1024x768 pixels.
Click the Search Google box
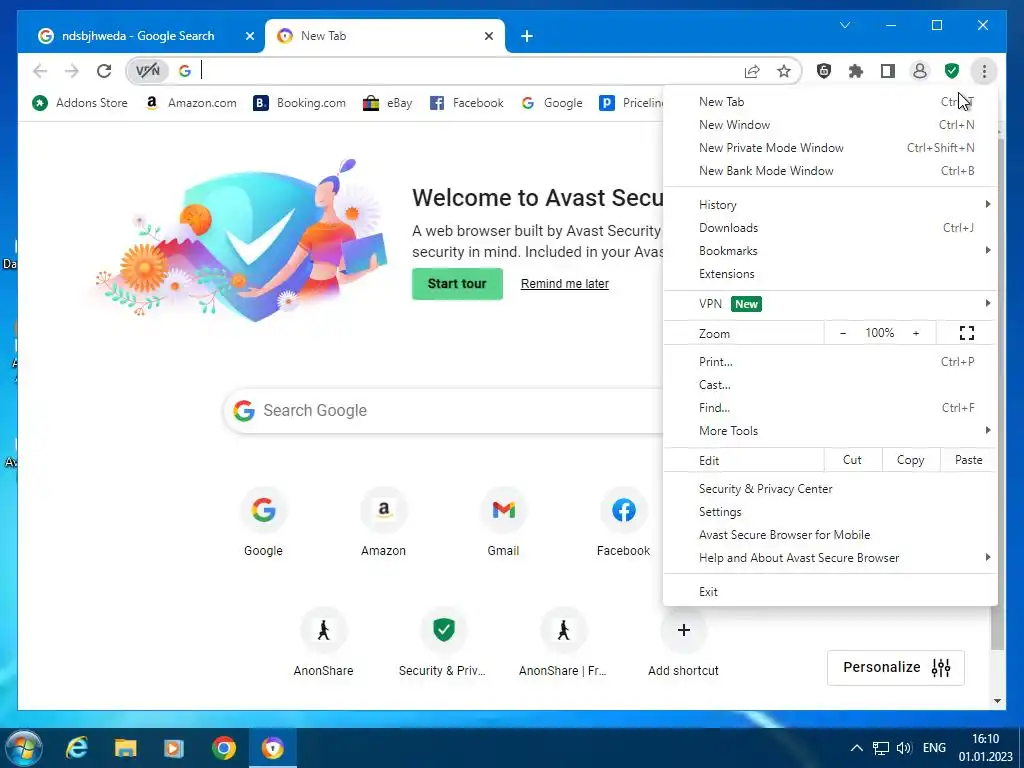click(444, 411)
